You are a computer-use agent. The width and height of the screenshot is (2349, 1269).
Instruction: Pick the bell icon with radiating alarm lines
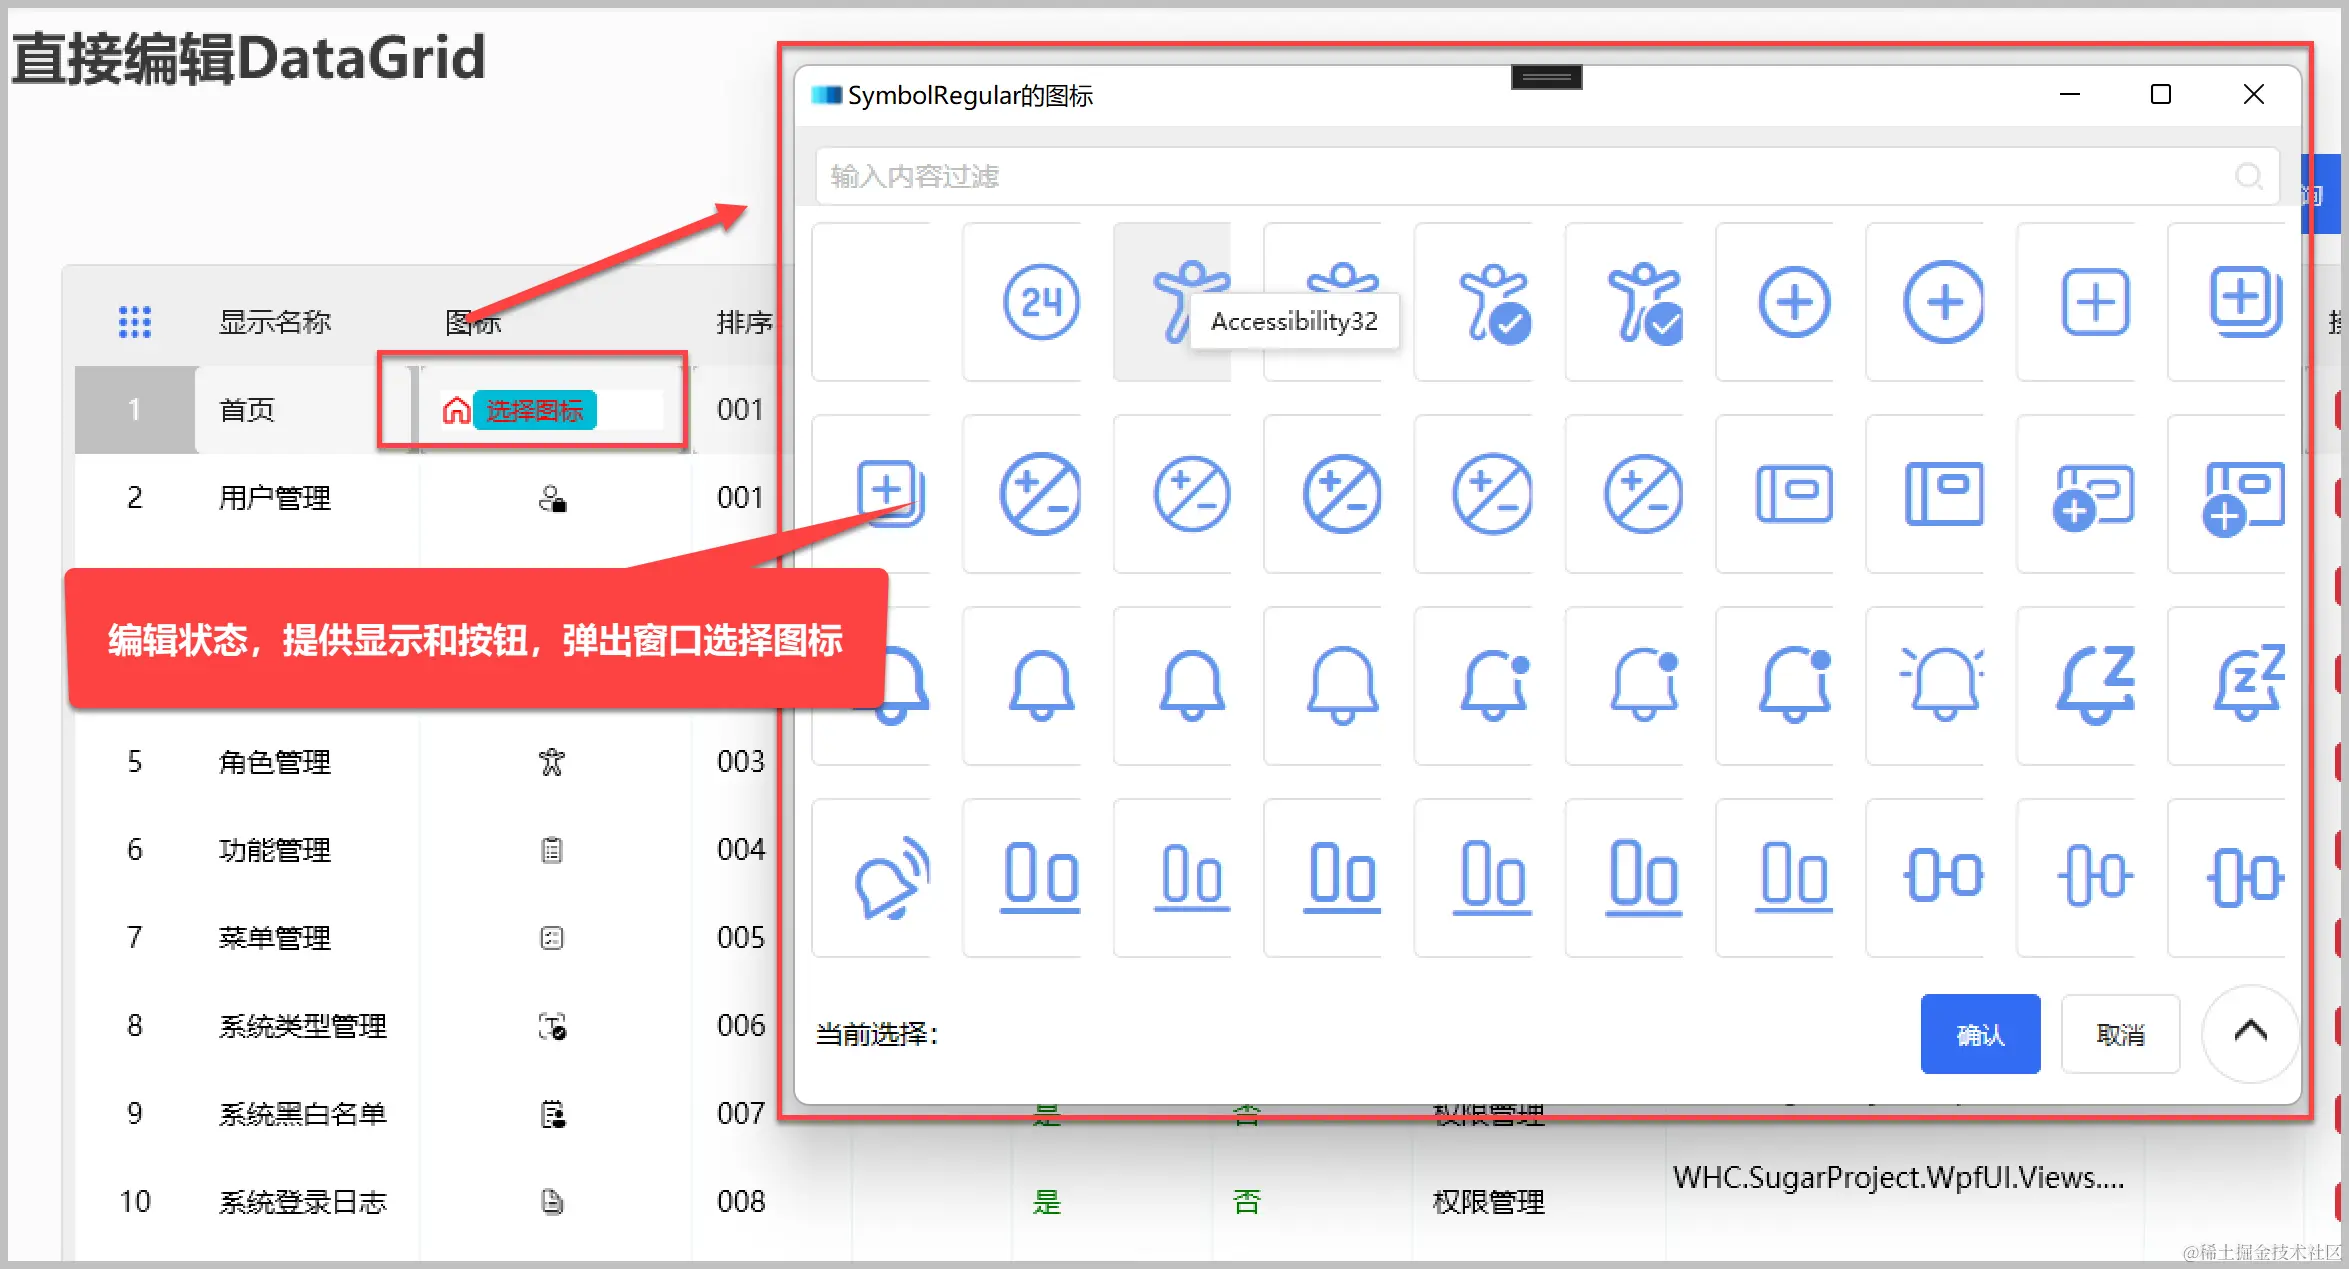pos(1943,685)
